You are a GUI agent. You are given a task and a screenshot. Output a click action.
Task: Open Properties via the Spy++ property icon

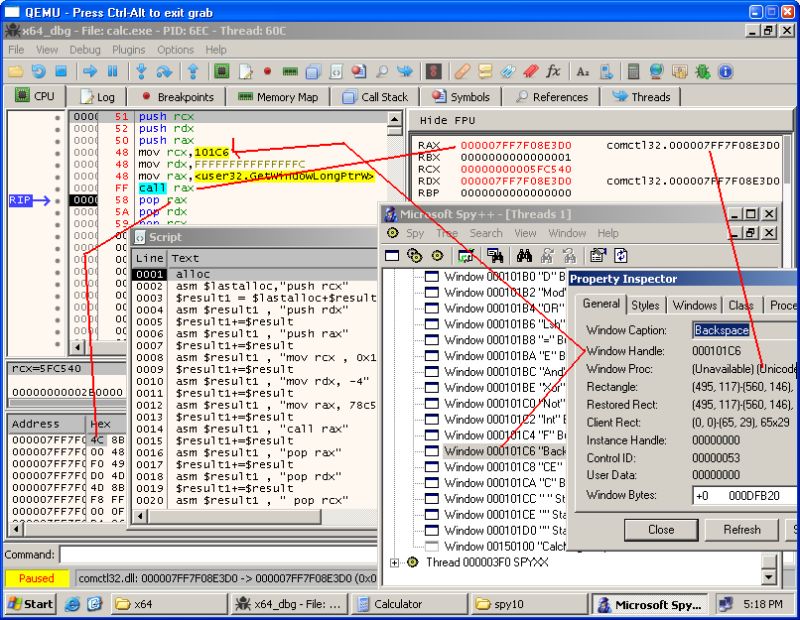598,255
